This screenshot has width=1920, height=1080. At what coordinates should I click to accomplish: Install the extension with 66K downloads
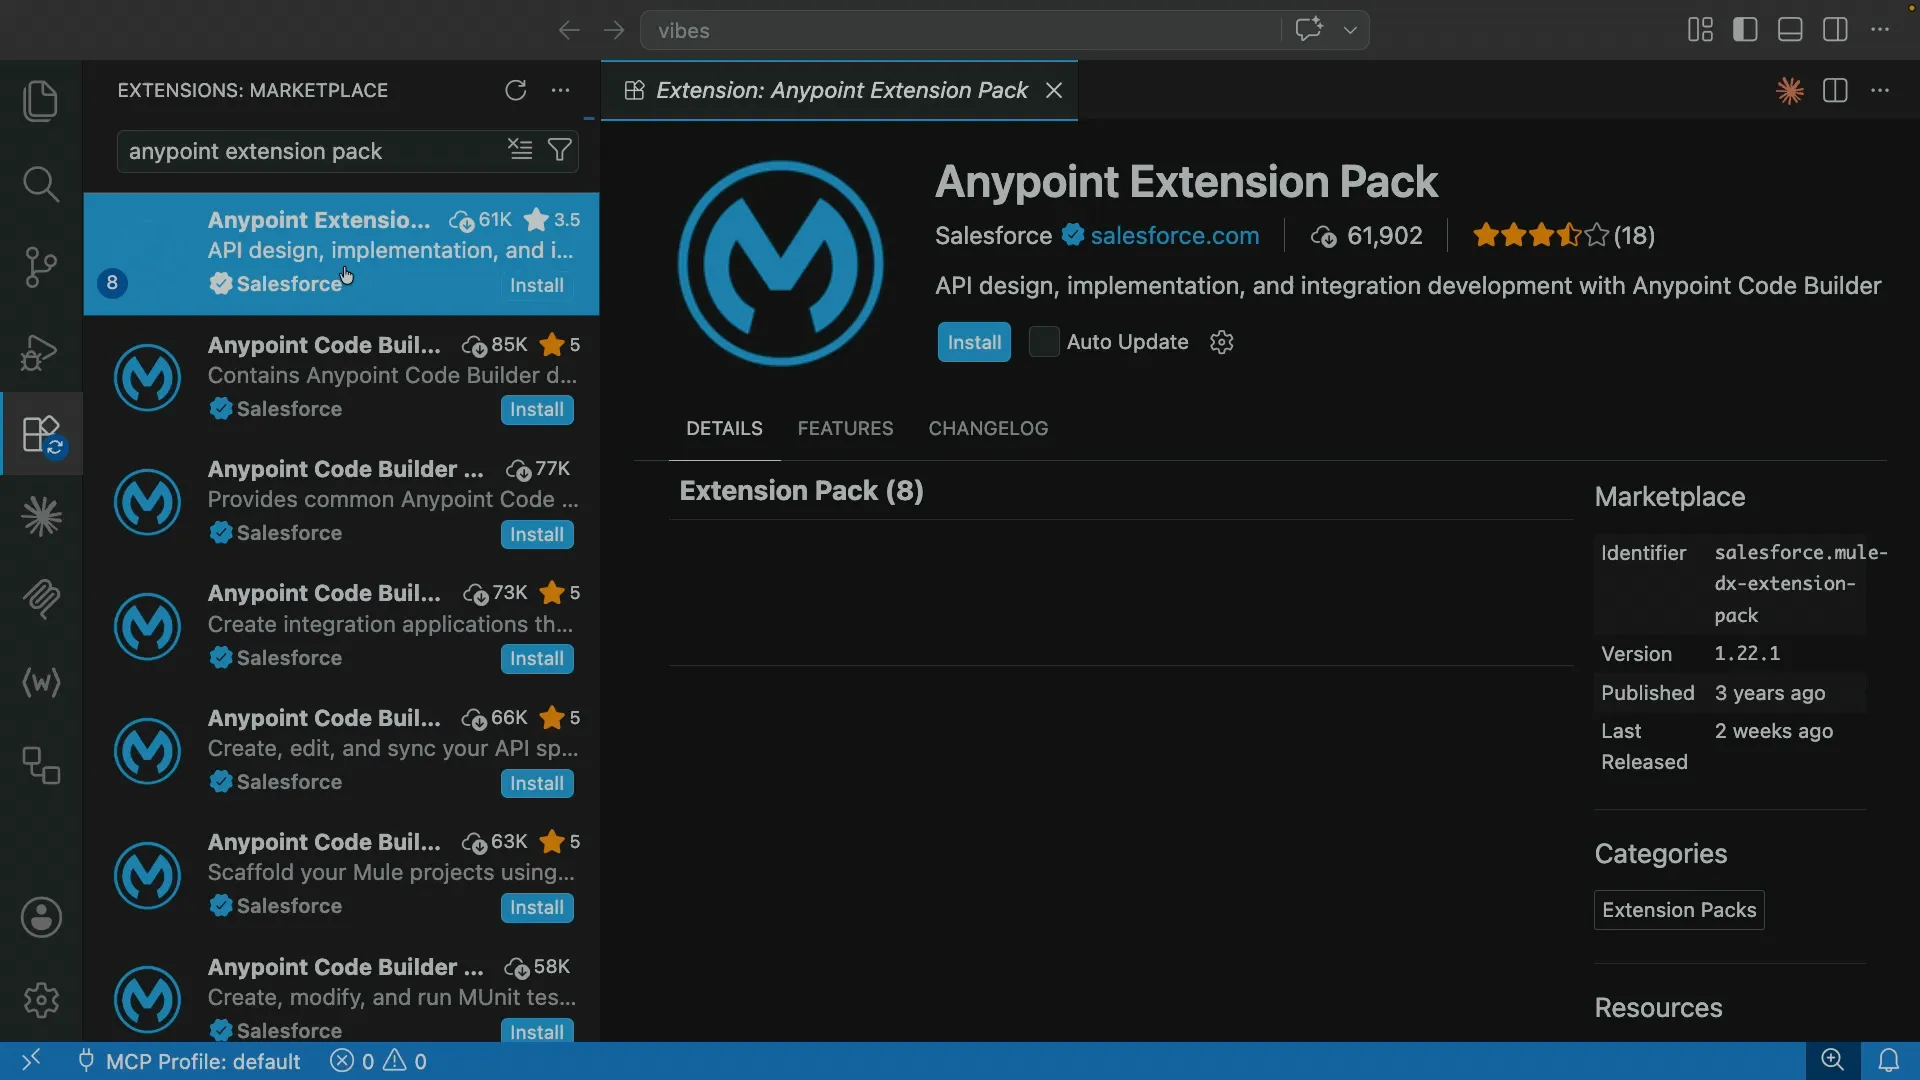tap(537, 784)
